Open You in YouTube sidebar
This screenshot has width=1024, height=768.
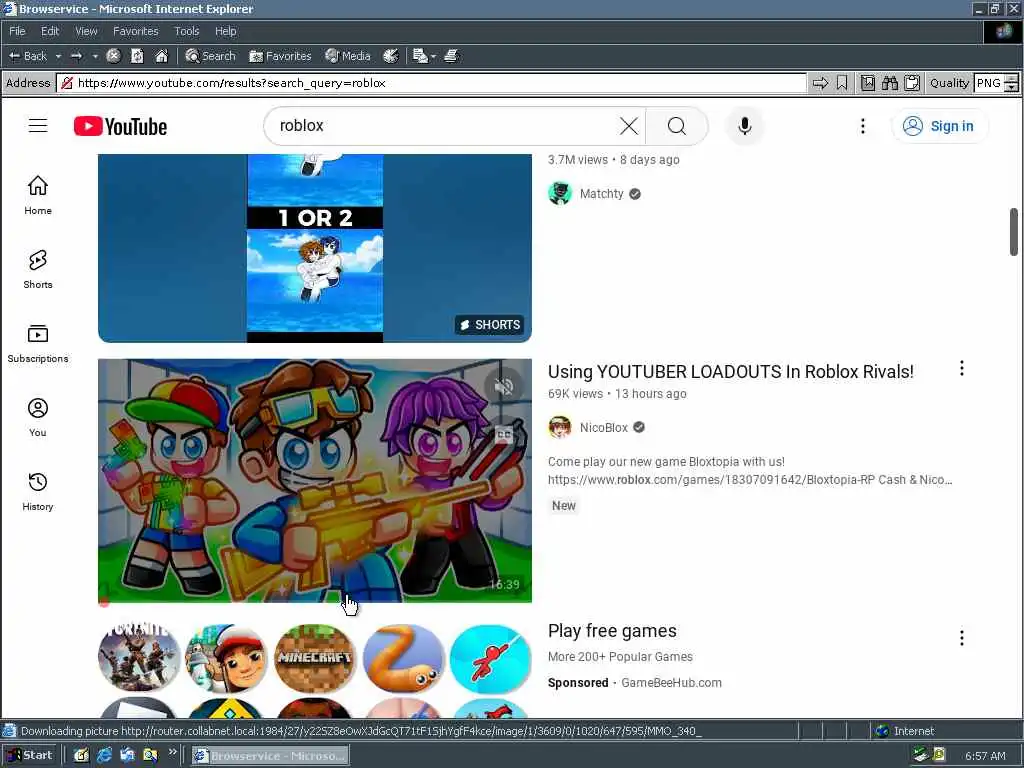[x=38, y=417]
